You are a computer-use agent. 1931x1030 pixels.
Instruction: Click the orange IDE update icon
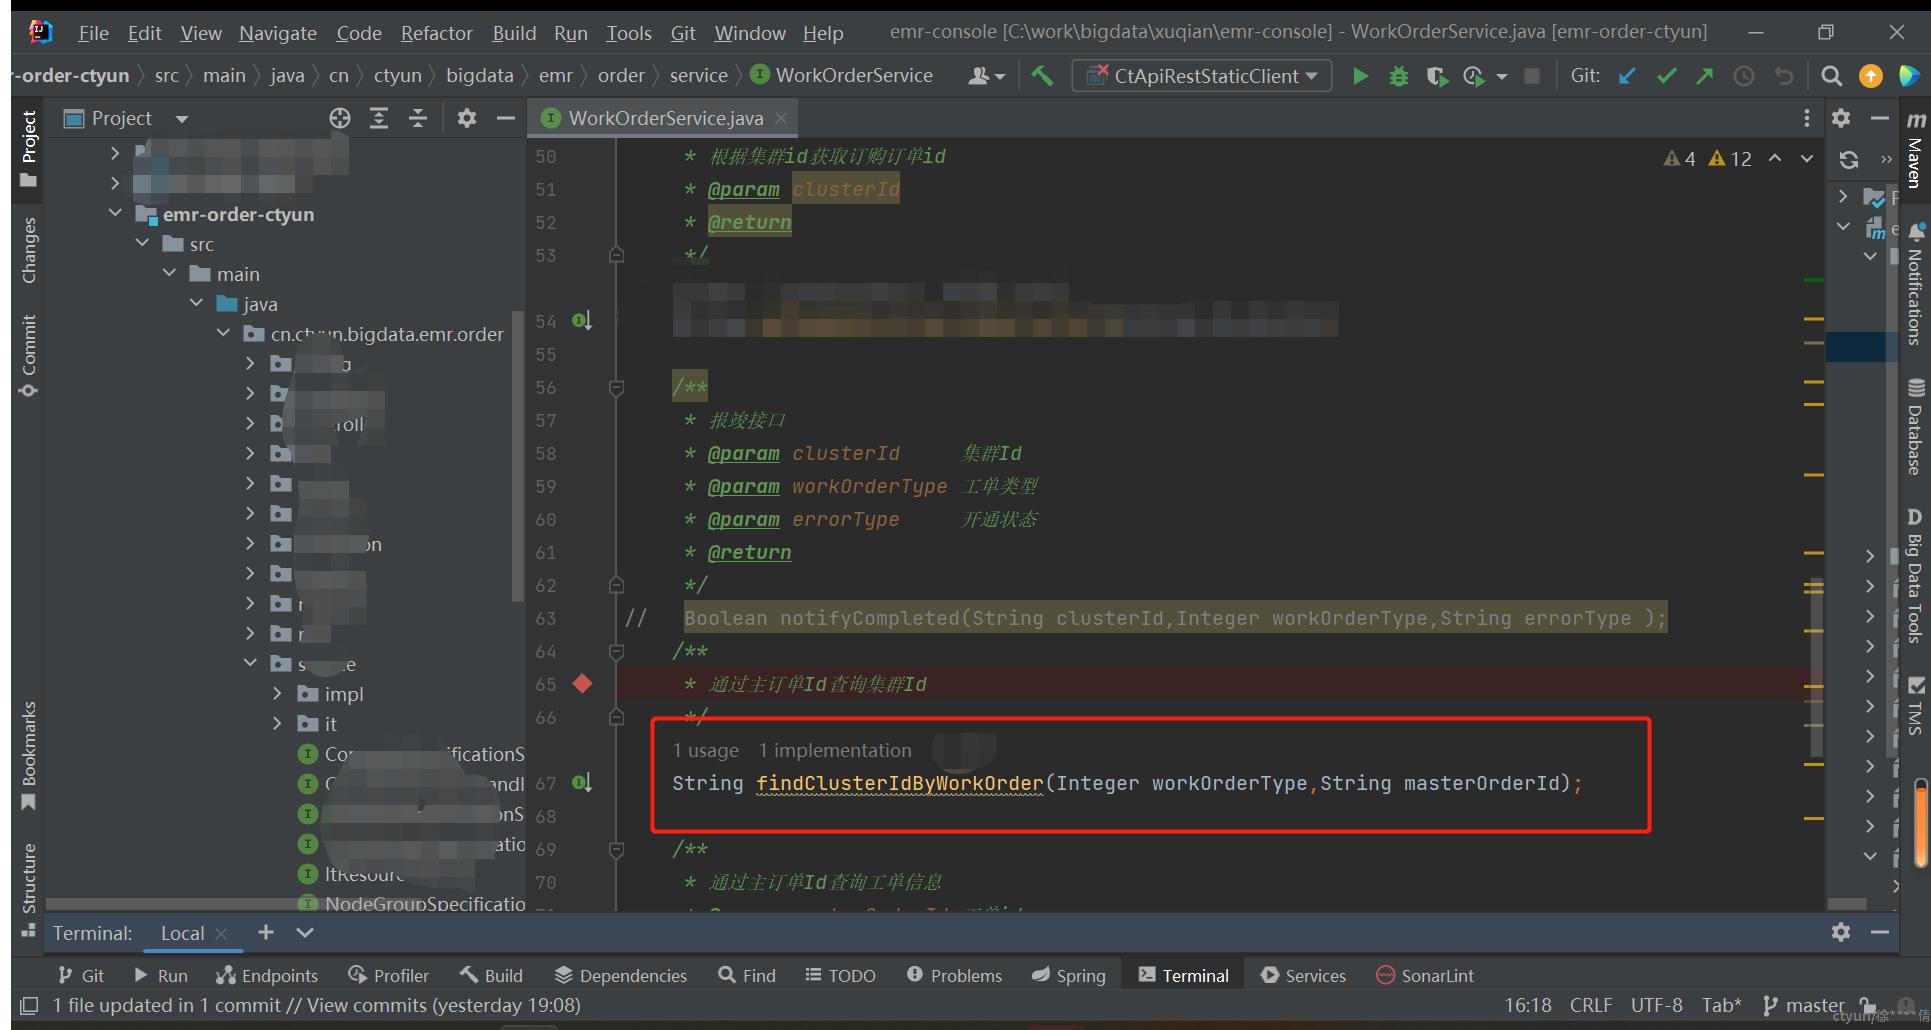1870,76
